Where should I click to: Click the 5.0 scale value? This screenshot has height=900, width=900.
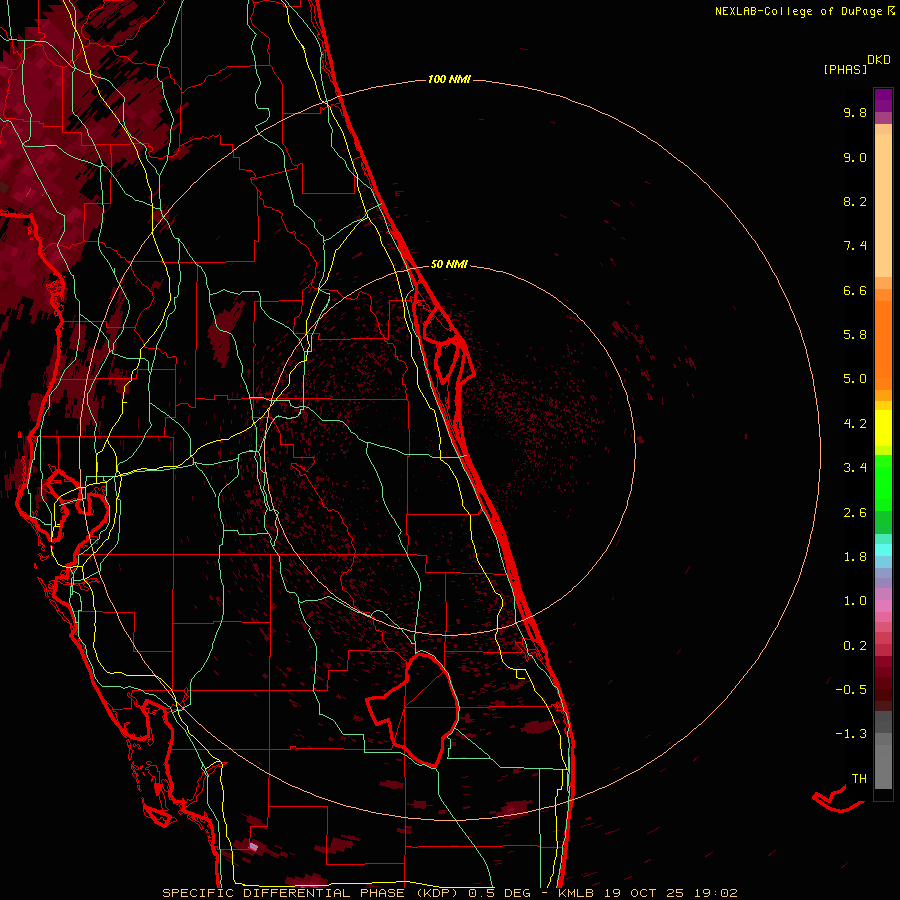point(855,379)
